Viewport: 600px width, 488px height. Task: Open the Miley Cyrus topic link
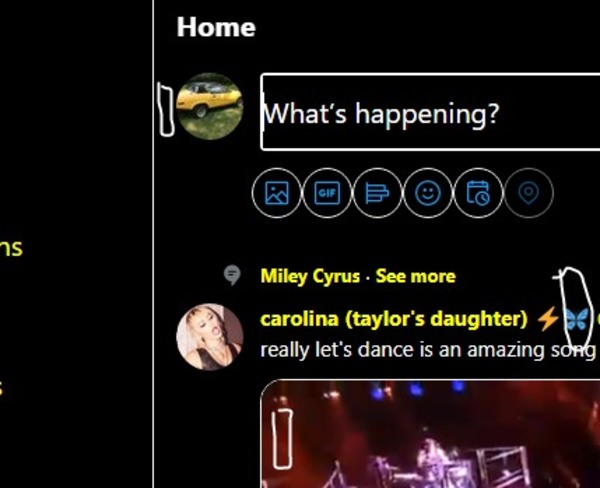[310, 276]
